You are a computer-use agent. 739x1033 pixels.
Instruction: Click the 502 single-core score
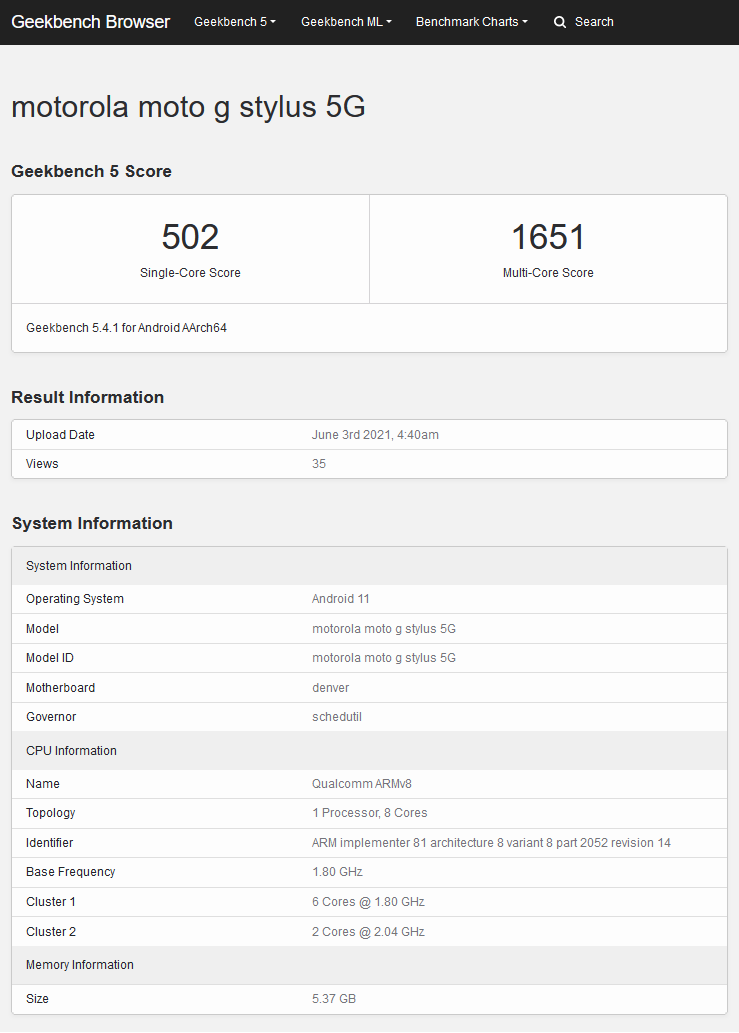(x=190, y=237)
